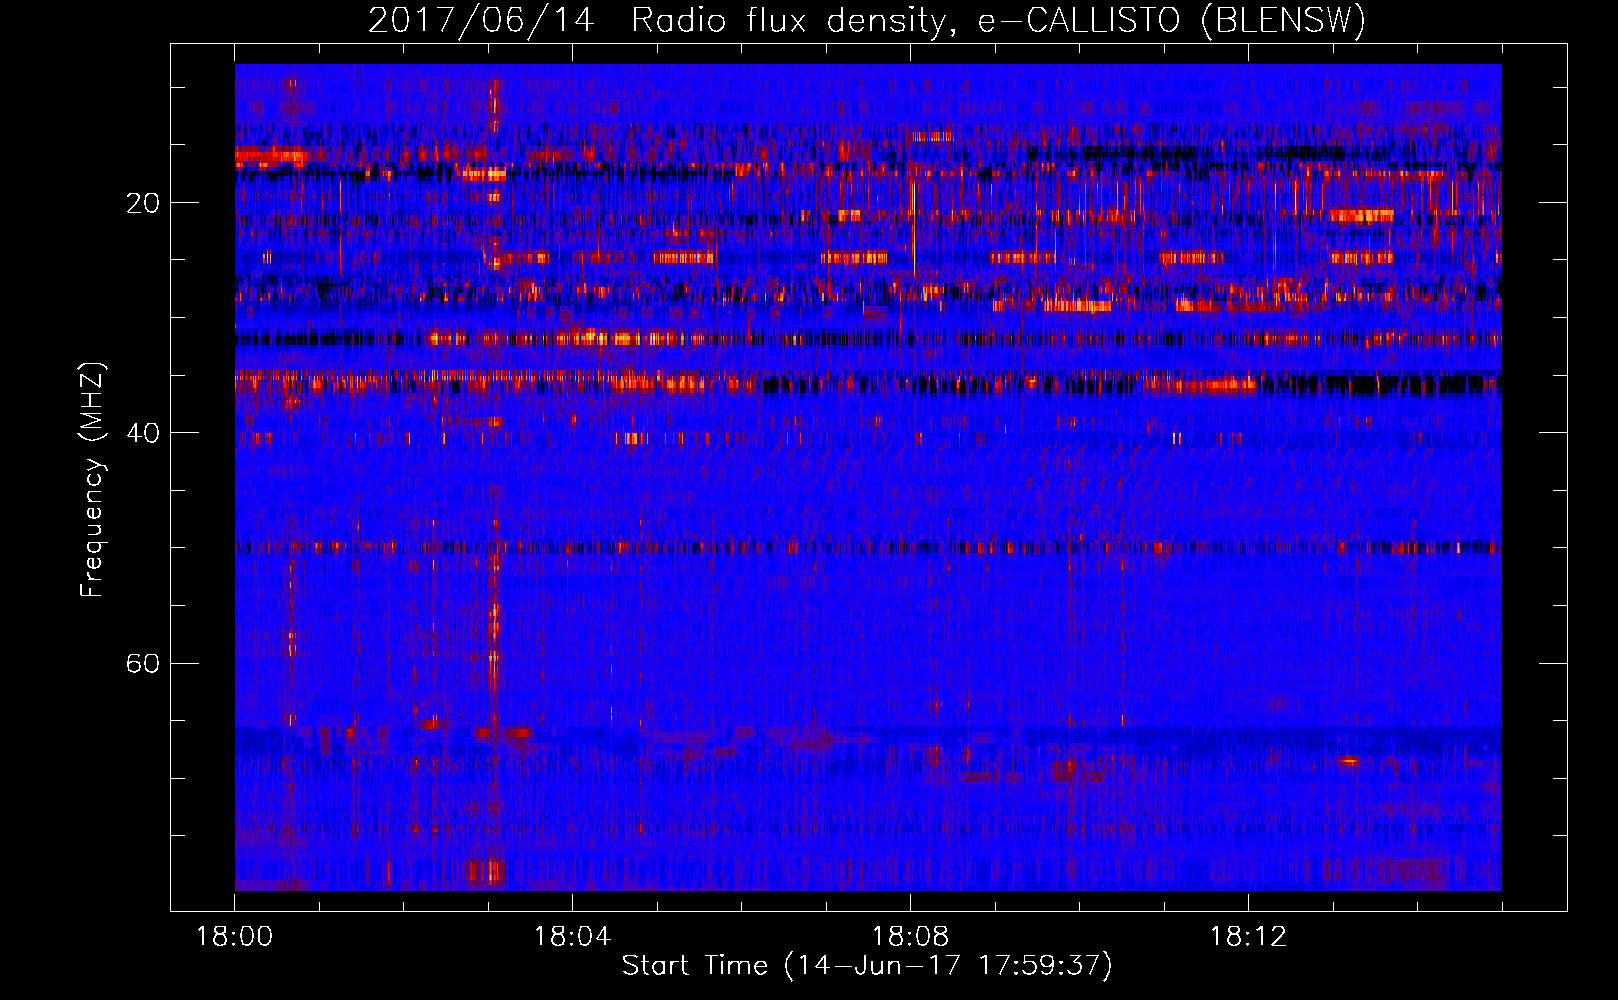Screen dimensions: 1618x1000
Task: Click the 'Frequency (MHZ)' y-axis label
Action: (x=91, y=480)
